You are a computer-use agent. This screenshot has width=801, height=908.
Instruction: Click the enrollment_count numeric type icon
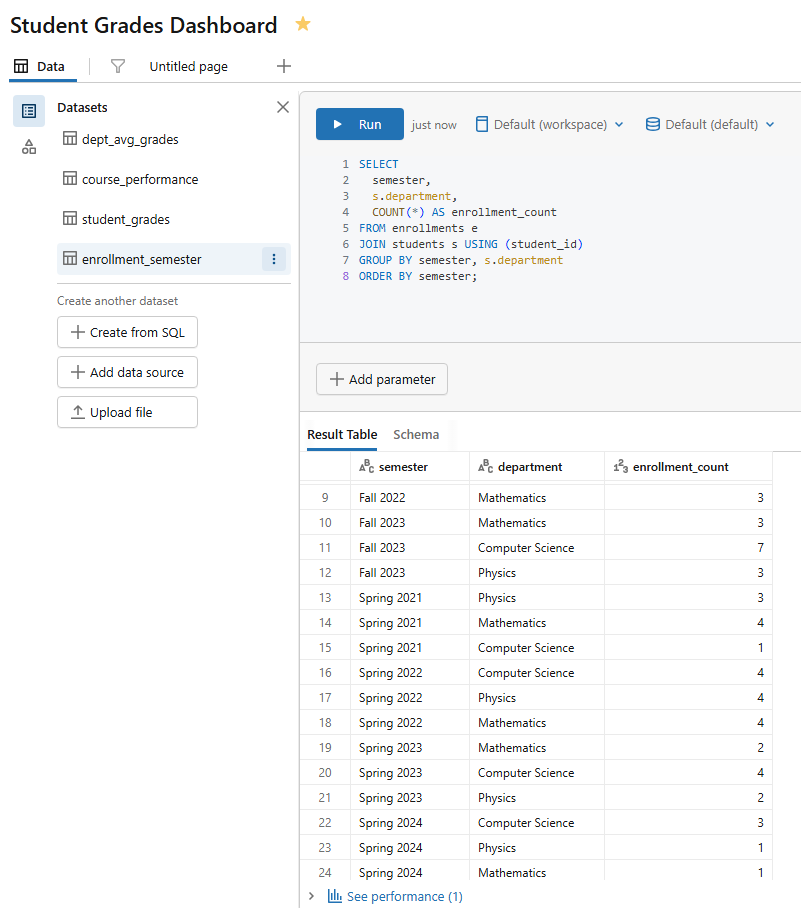(621, 466)
